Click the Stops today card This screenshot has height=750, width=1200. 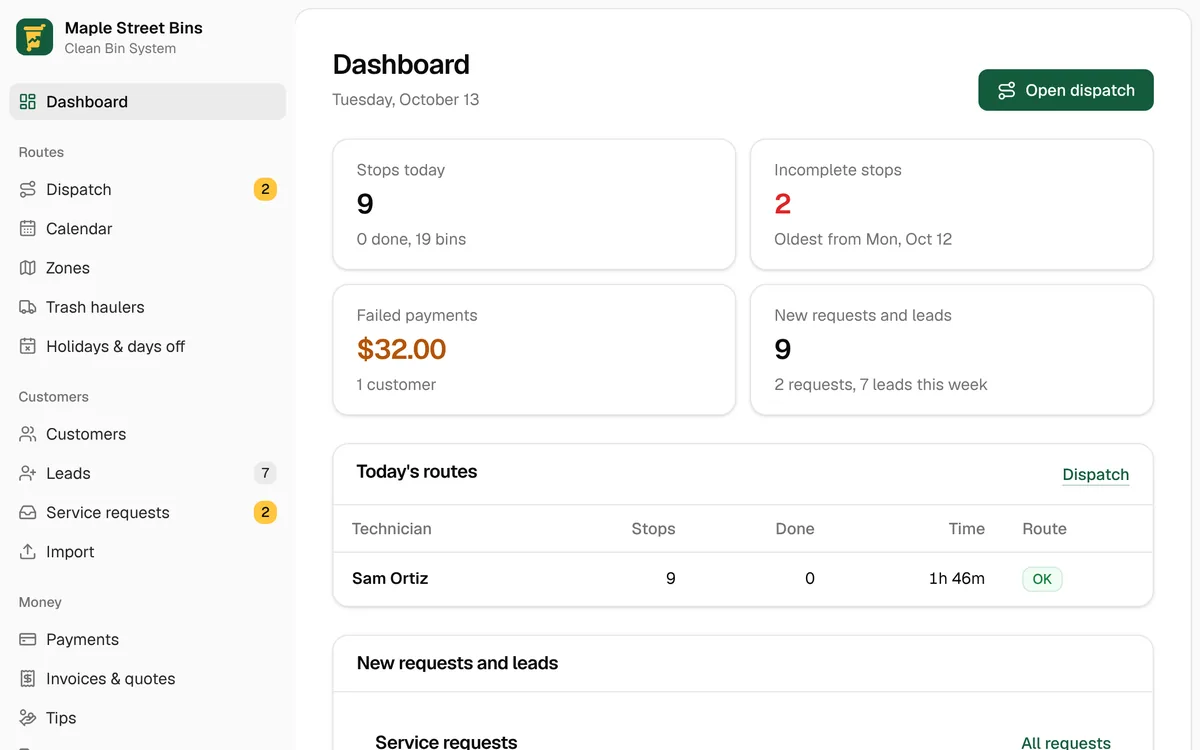pyautogui.click(x=534, y=204)
